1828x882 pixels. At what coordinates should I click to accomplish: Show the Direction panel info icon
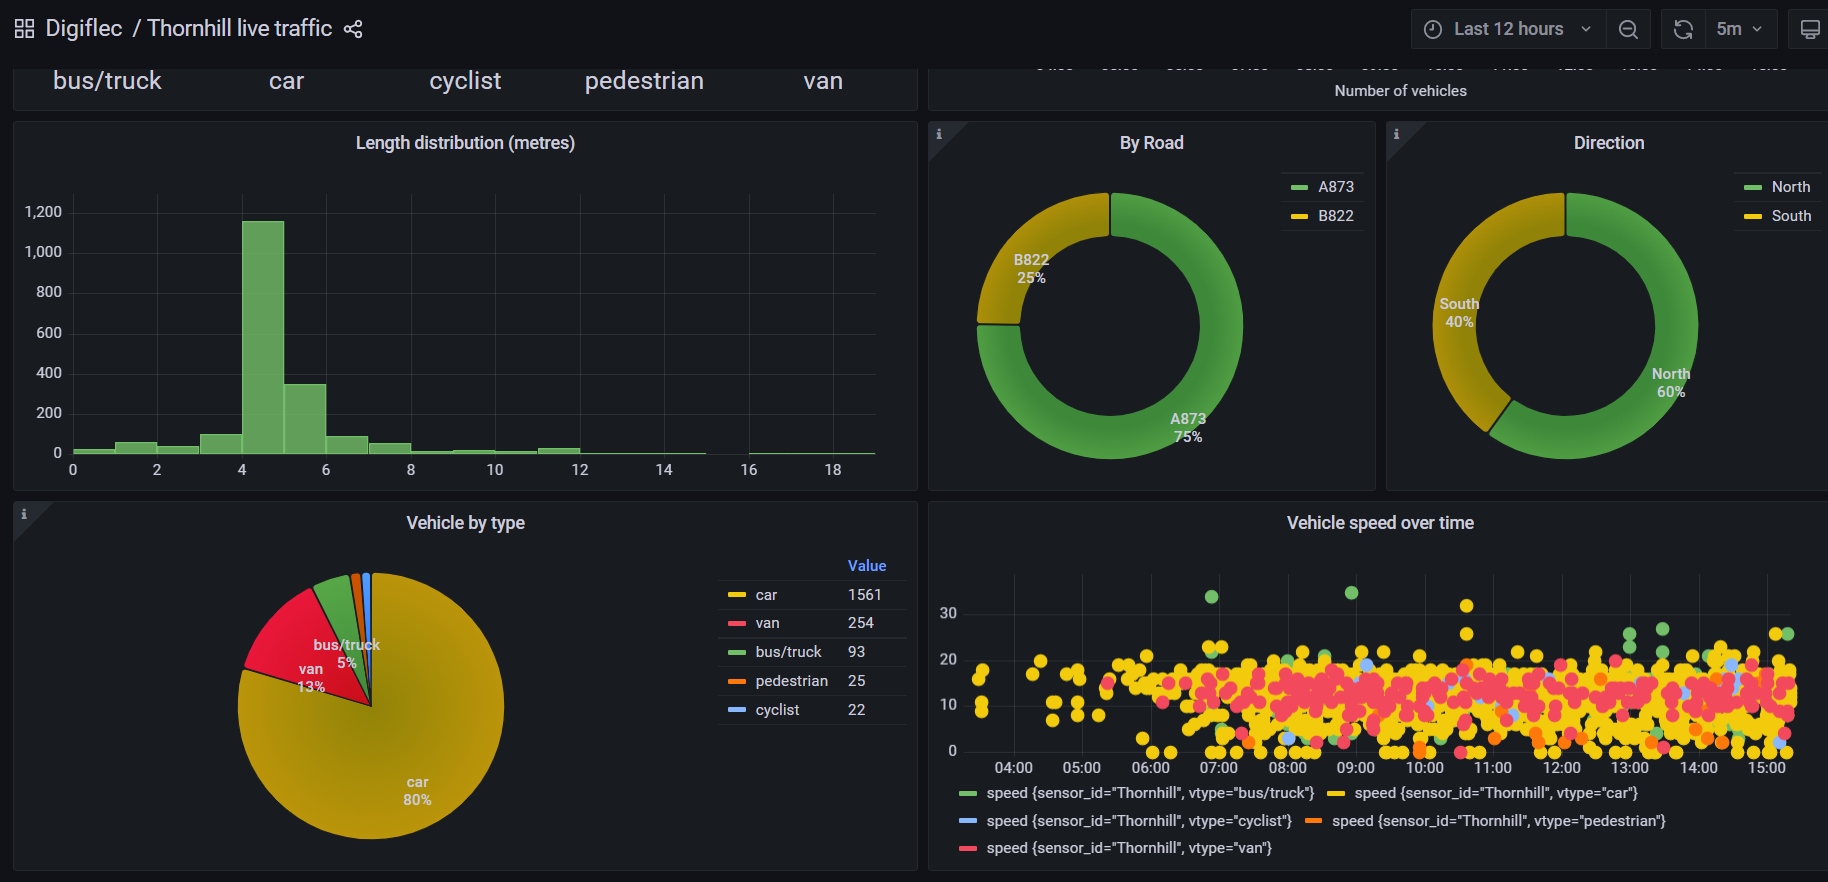point(1397,134)
